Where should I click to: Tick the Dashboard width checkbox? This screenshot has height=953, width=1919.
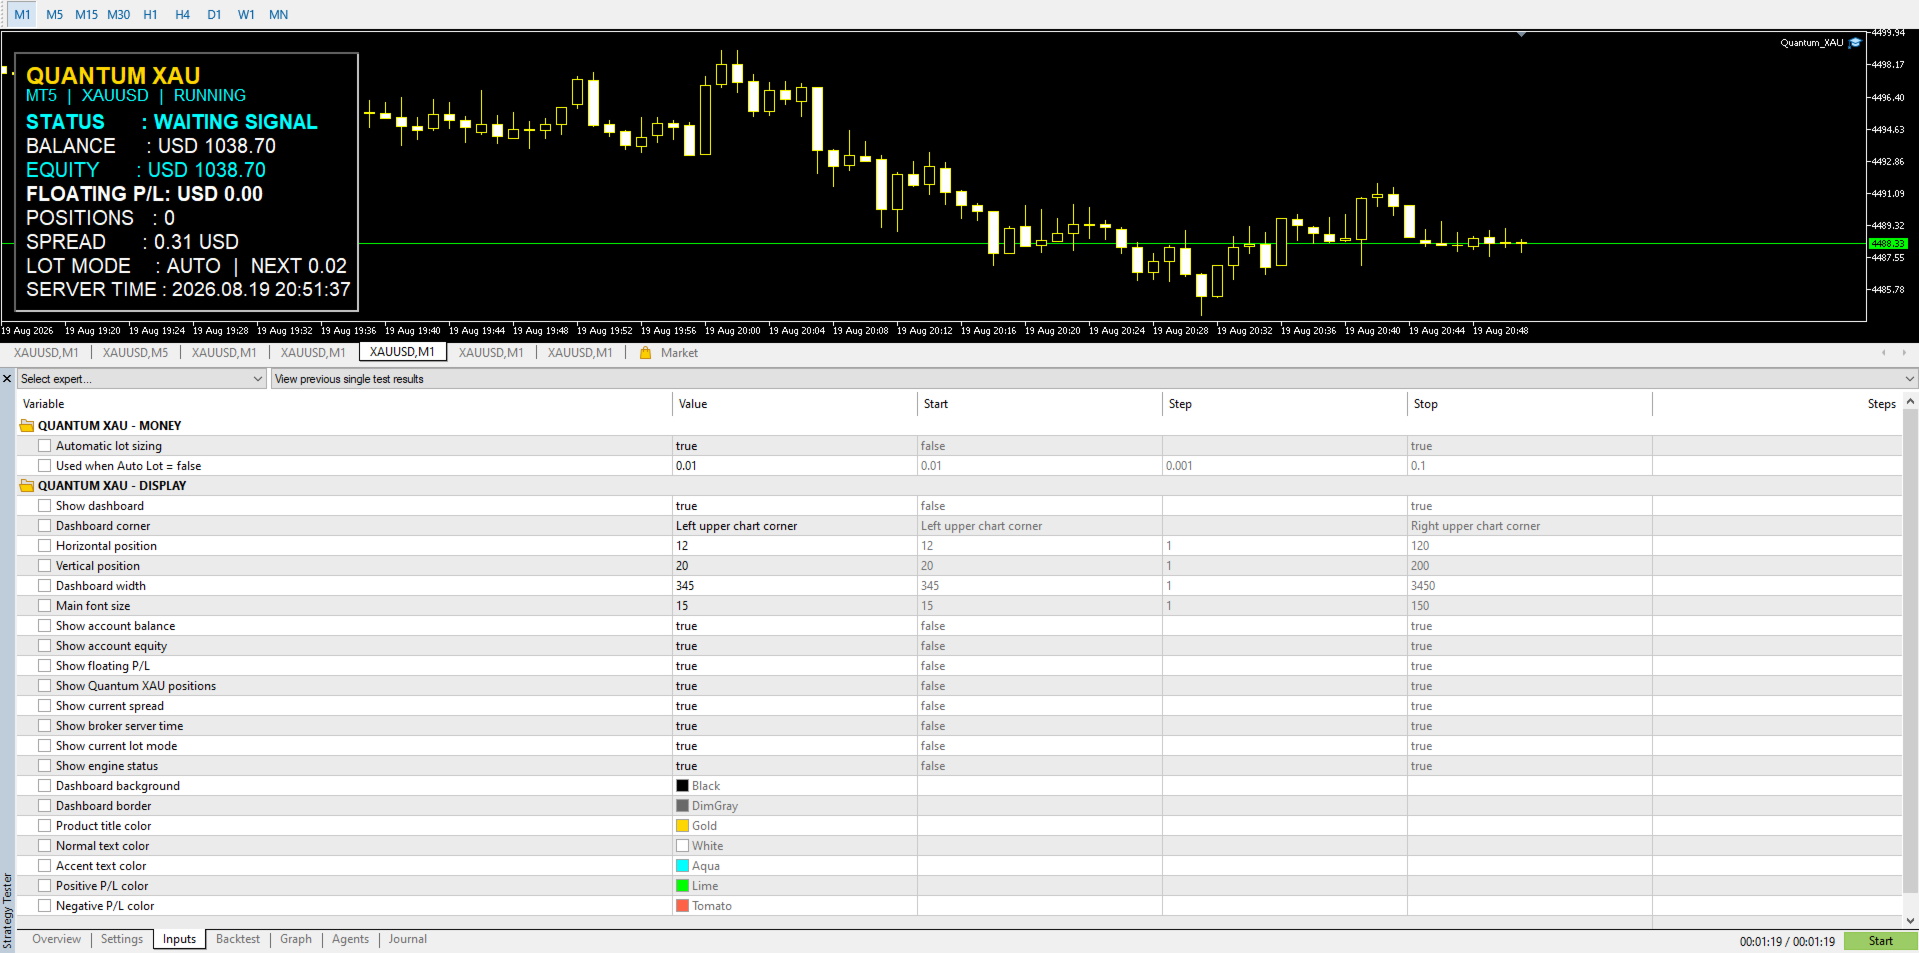[44, 586]
